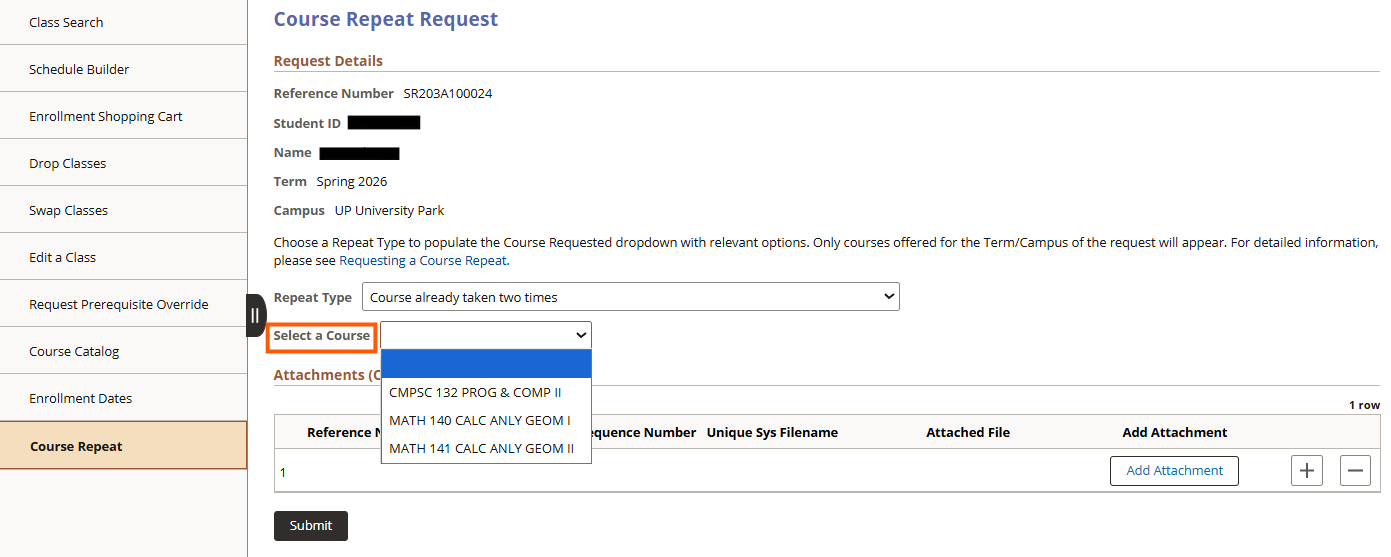Open Class Search in the sidebar
Viewport: 1391px width, 557px height.
pos(66,22)
